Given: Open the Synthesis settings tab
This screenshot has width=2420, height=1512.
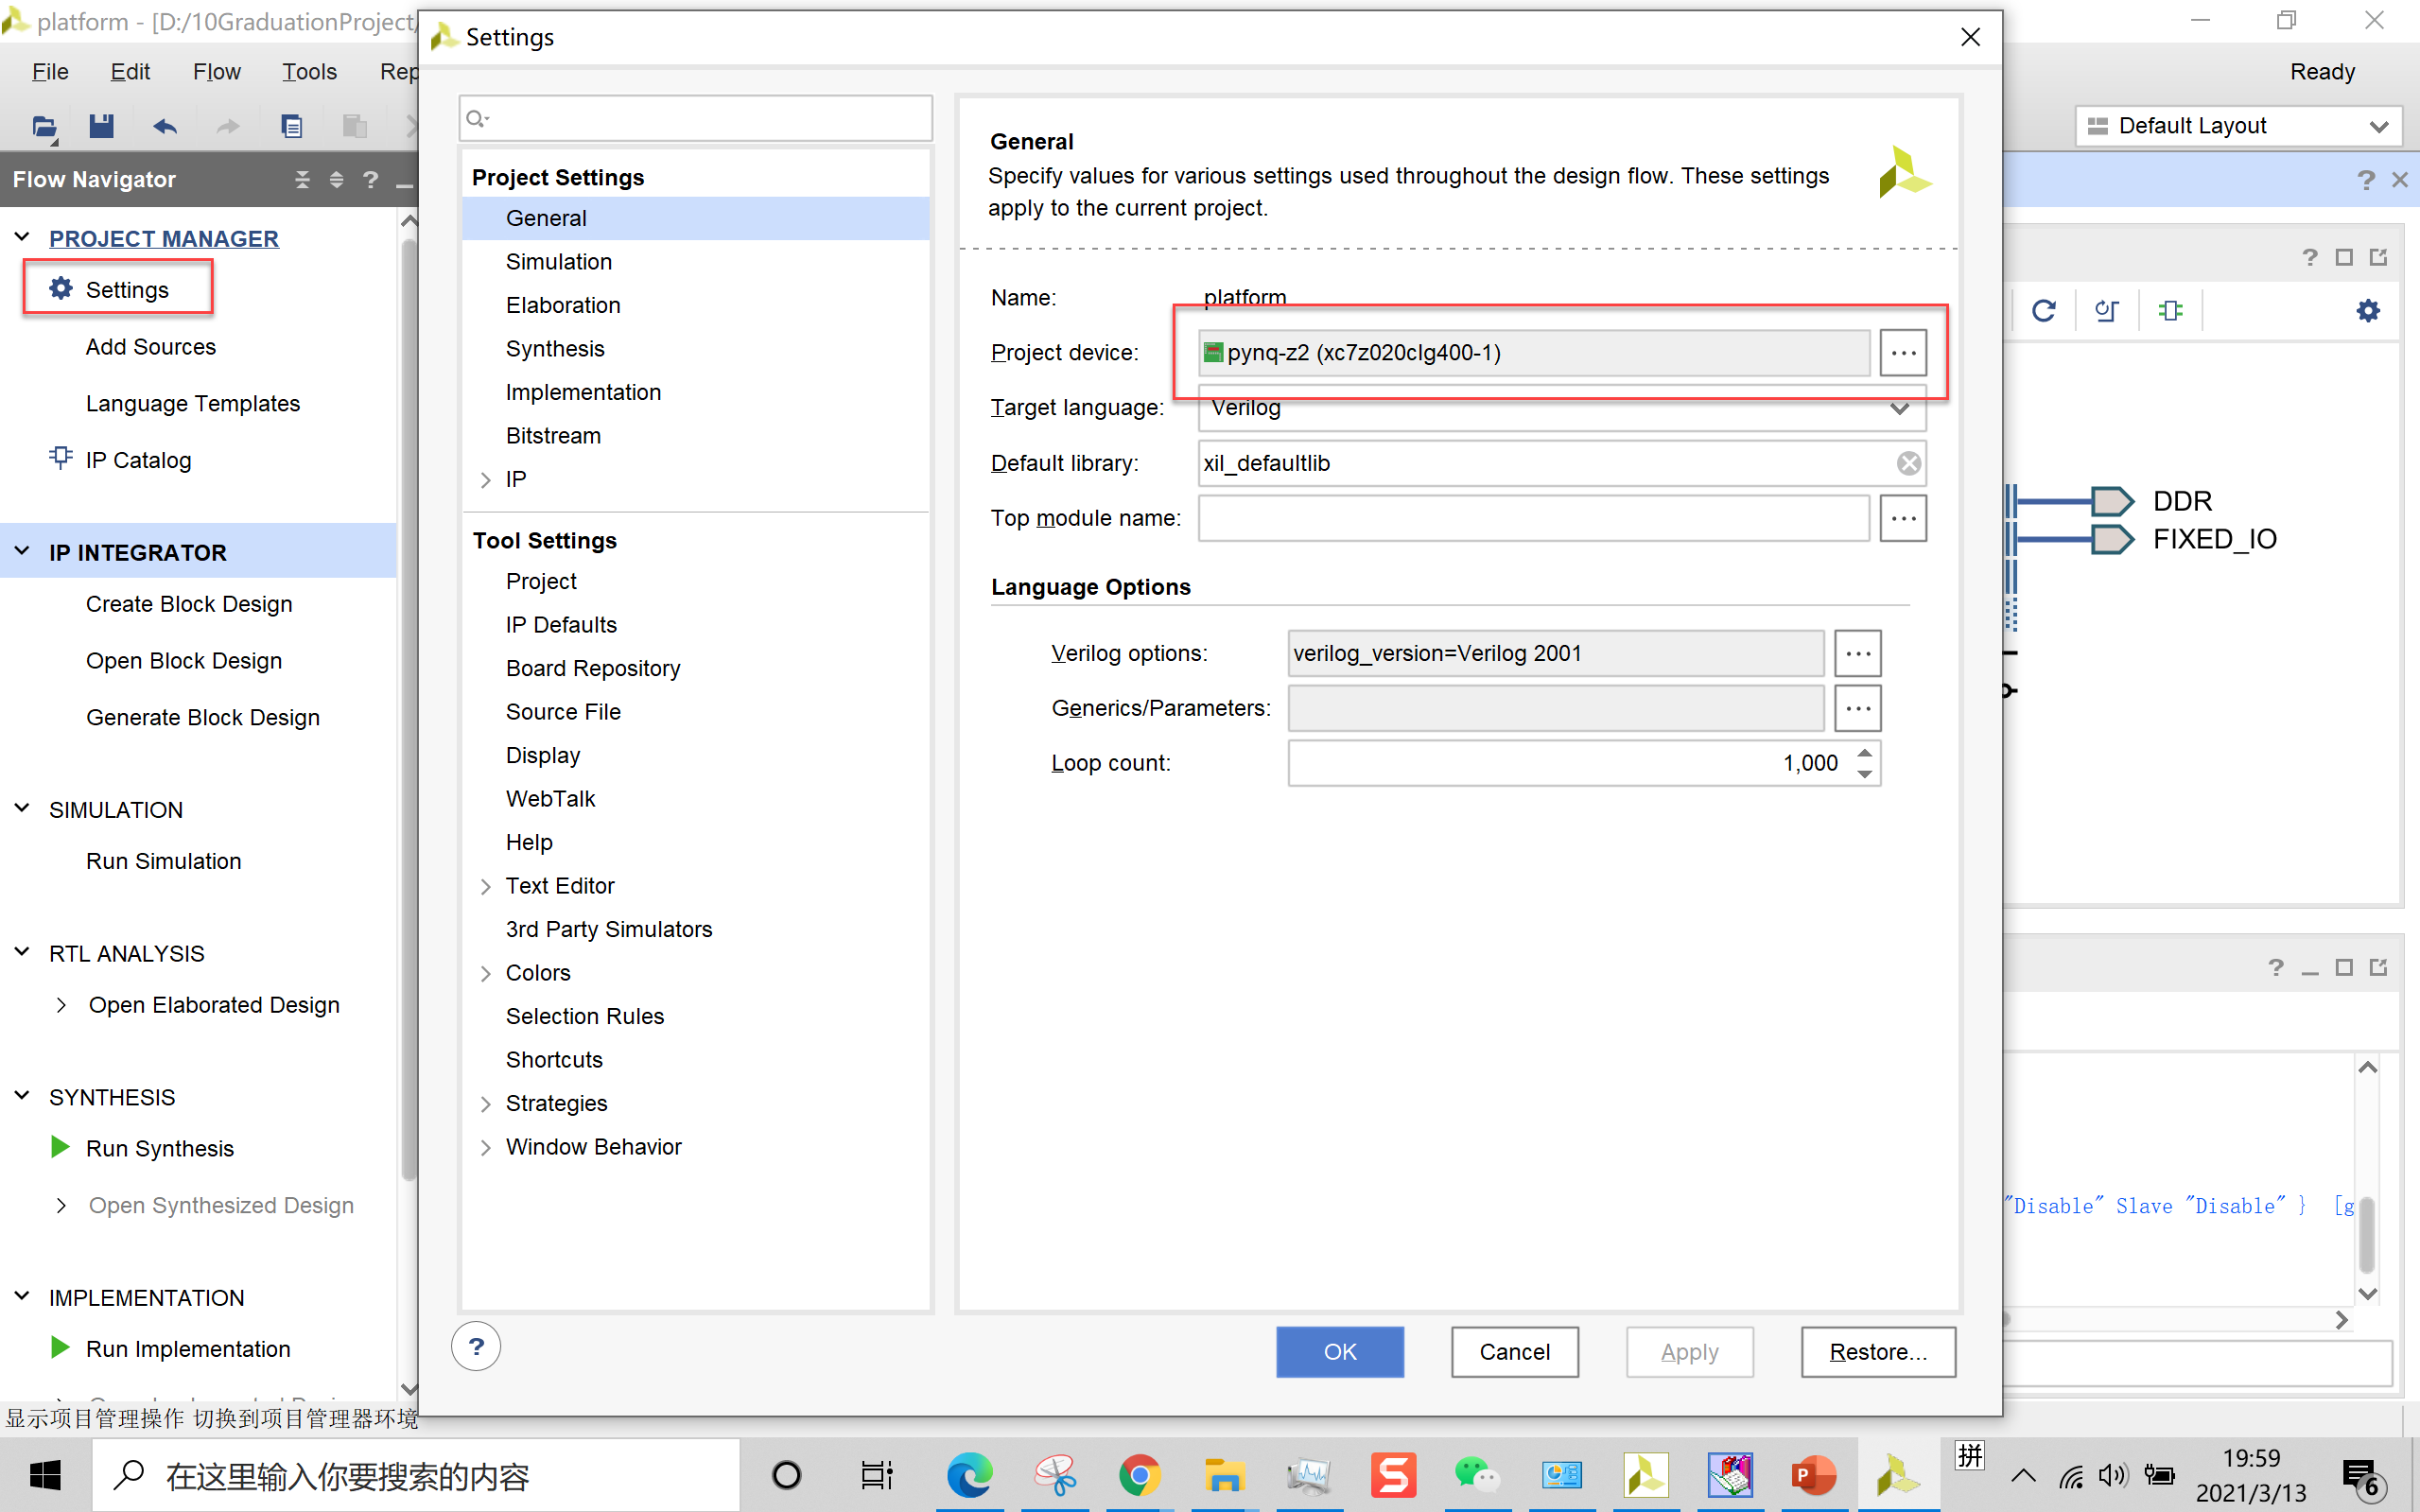Looking at the screenshot, I should pos(554,348).
